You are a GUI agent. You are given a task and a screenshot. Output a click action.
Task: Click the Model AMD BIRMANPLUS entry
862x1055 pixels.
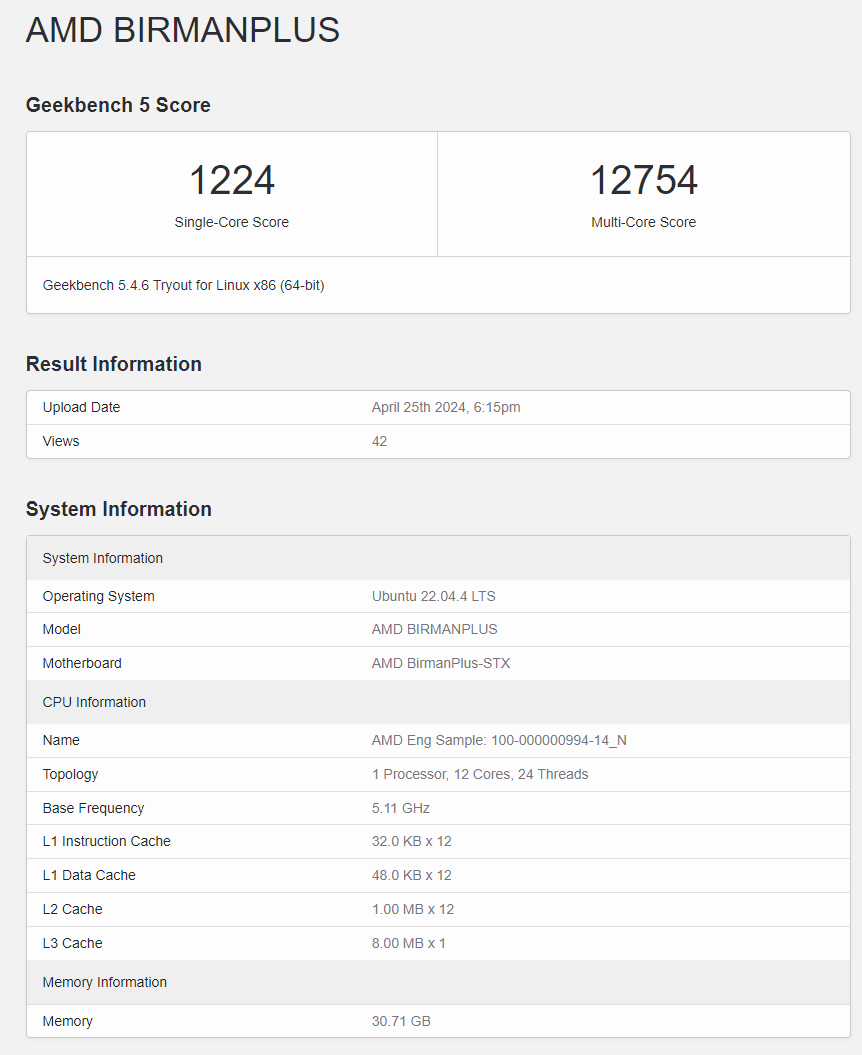click(x=434, y=629)
